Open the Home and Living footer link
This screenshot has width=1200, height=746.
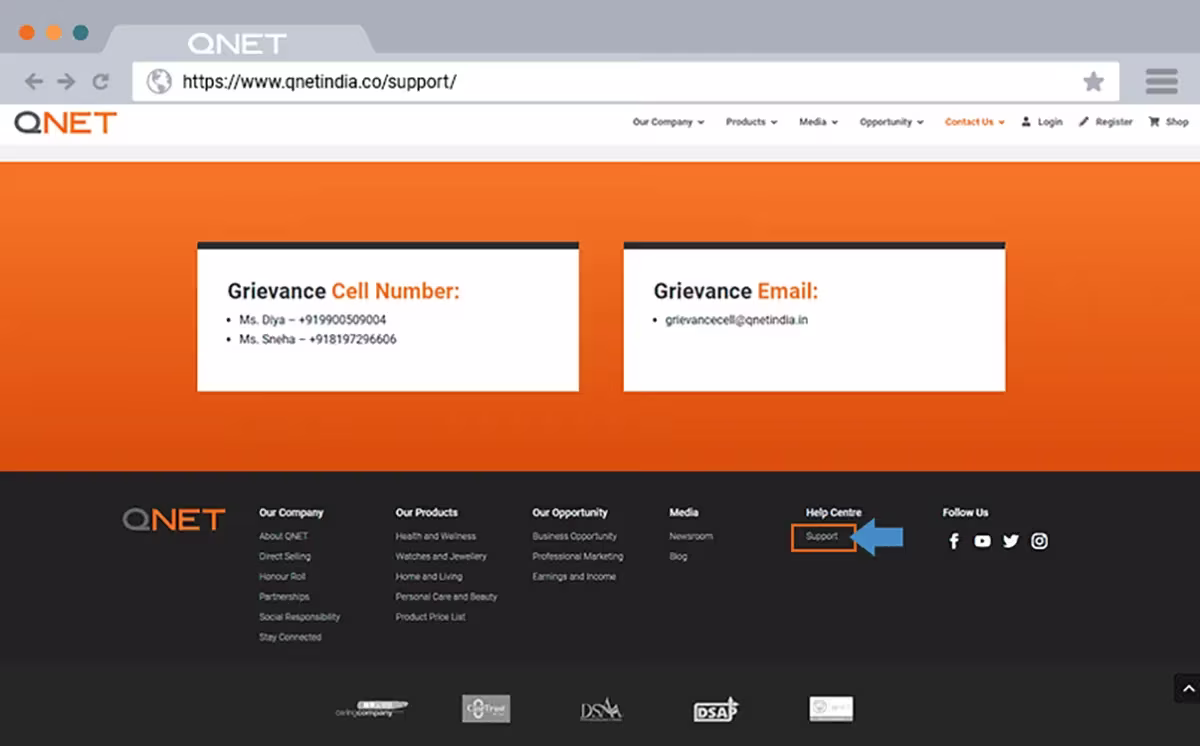(x=429, y=576)
